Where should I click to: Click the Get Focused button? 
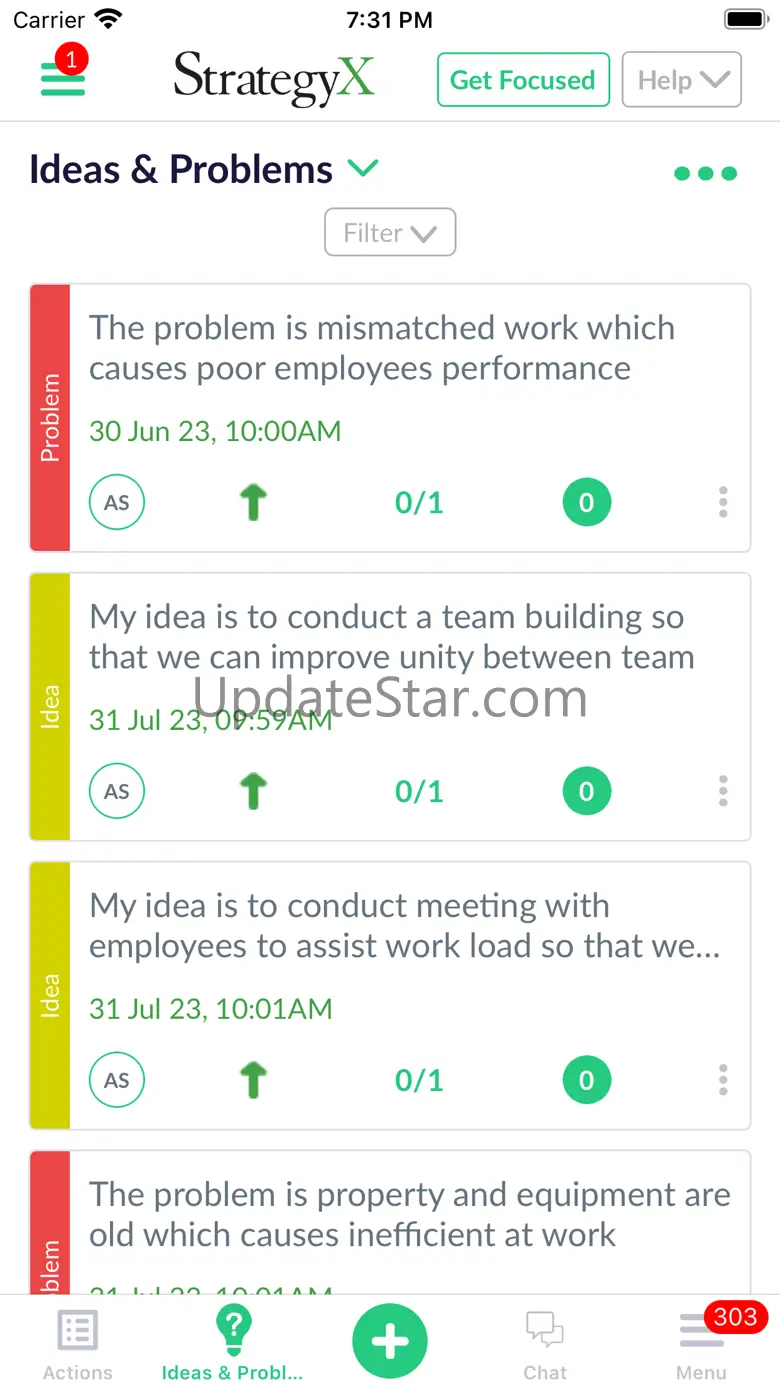coord(523,80)
